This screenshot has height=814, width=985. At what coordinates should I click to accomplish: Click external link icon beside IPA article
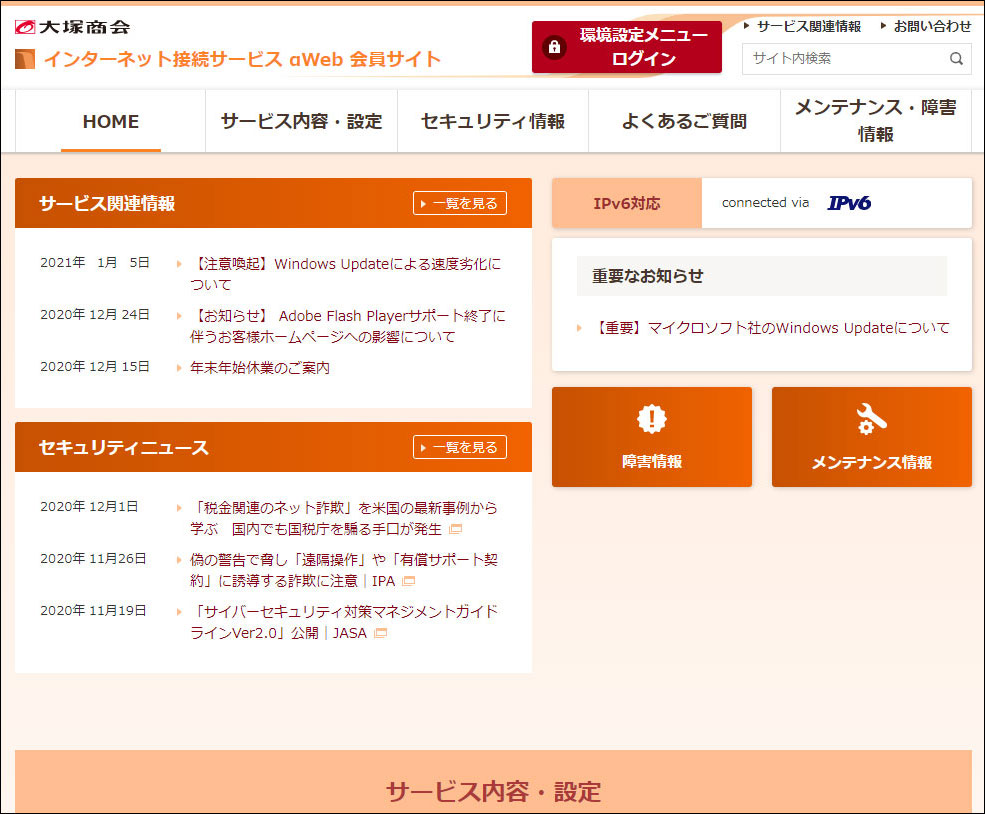408,581
